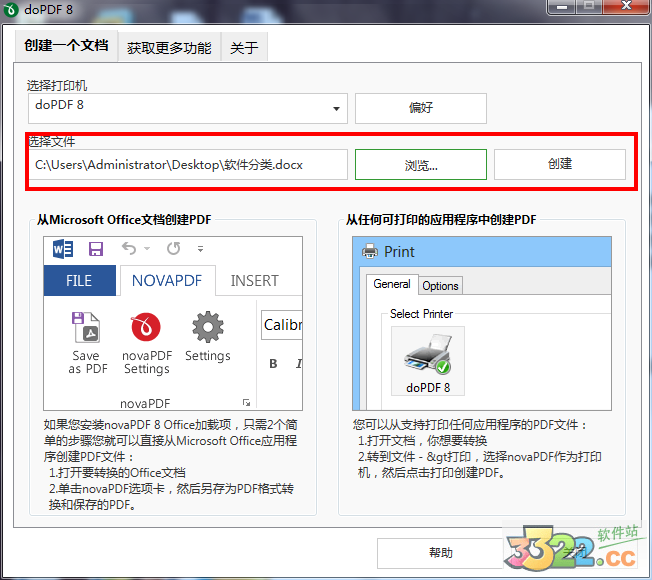Click the 帮助 help button
This screenshot has height=580, width=652.
(x=441, y=553)
